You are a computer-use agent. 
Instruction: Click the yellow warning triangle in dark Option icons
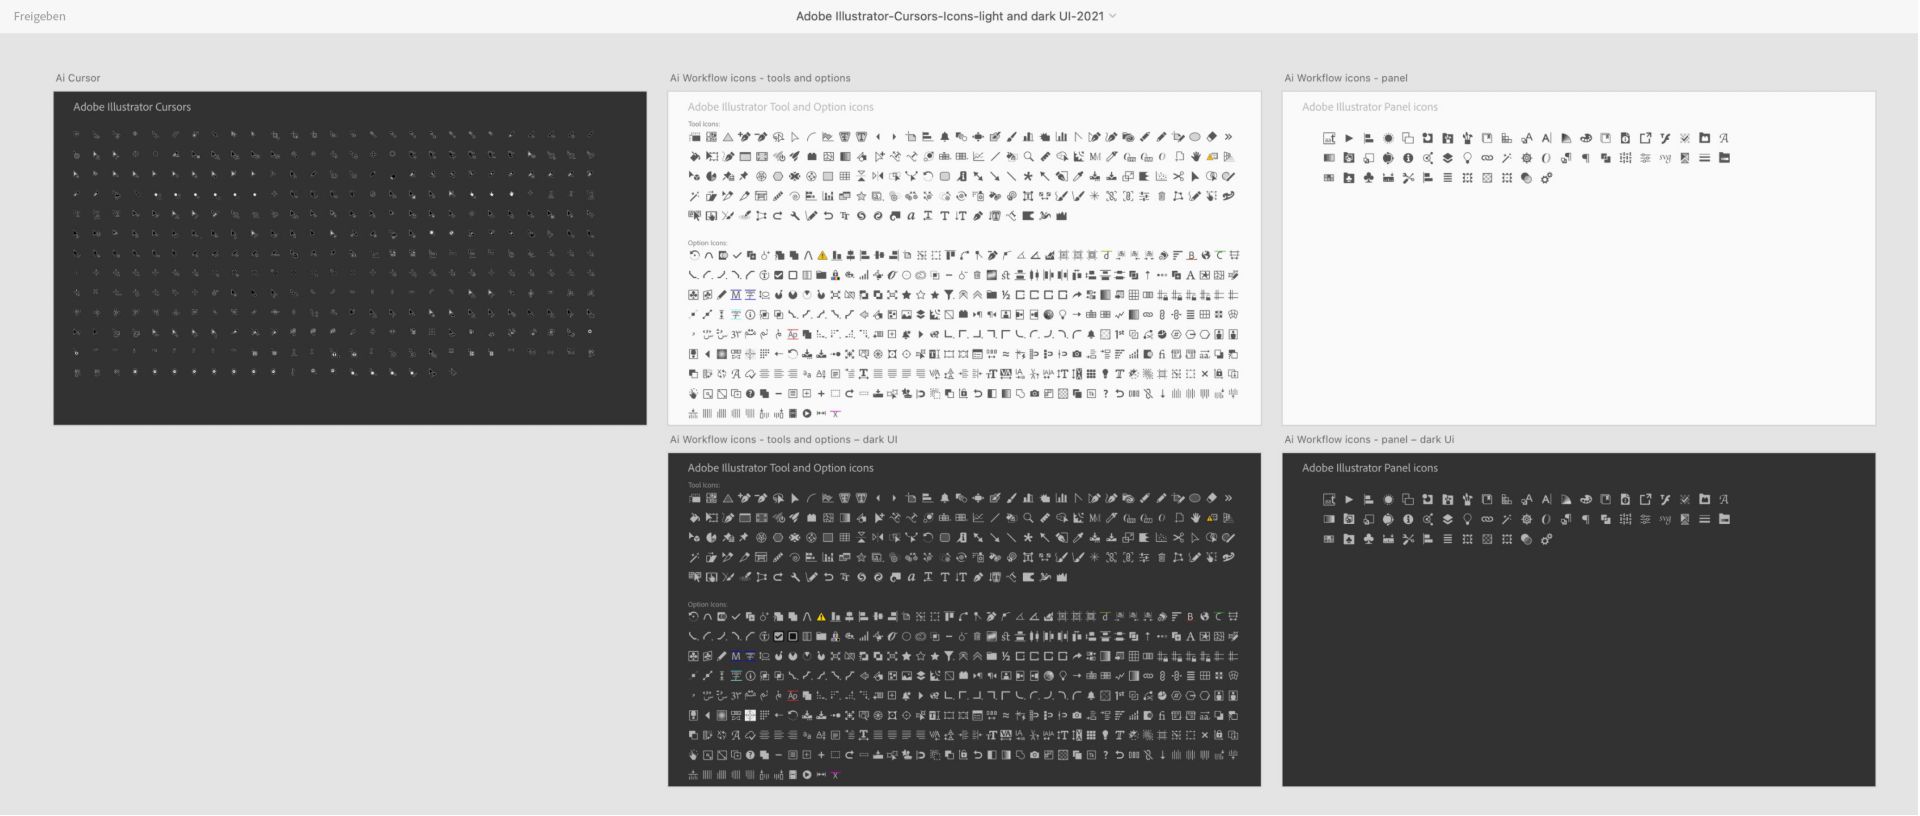[821, 617]
